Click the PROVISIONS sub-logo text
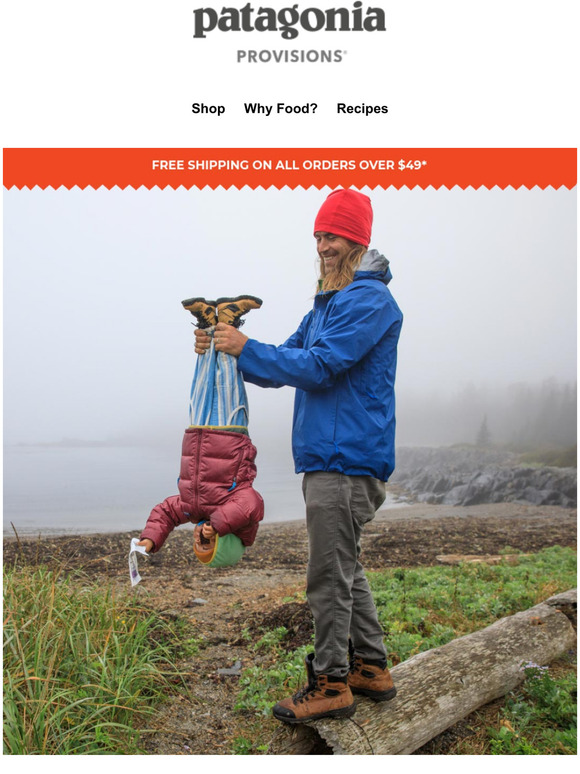 [291, 56]
